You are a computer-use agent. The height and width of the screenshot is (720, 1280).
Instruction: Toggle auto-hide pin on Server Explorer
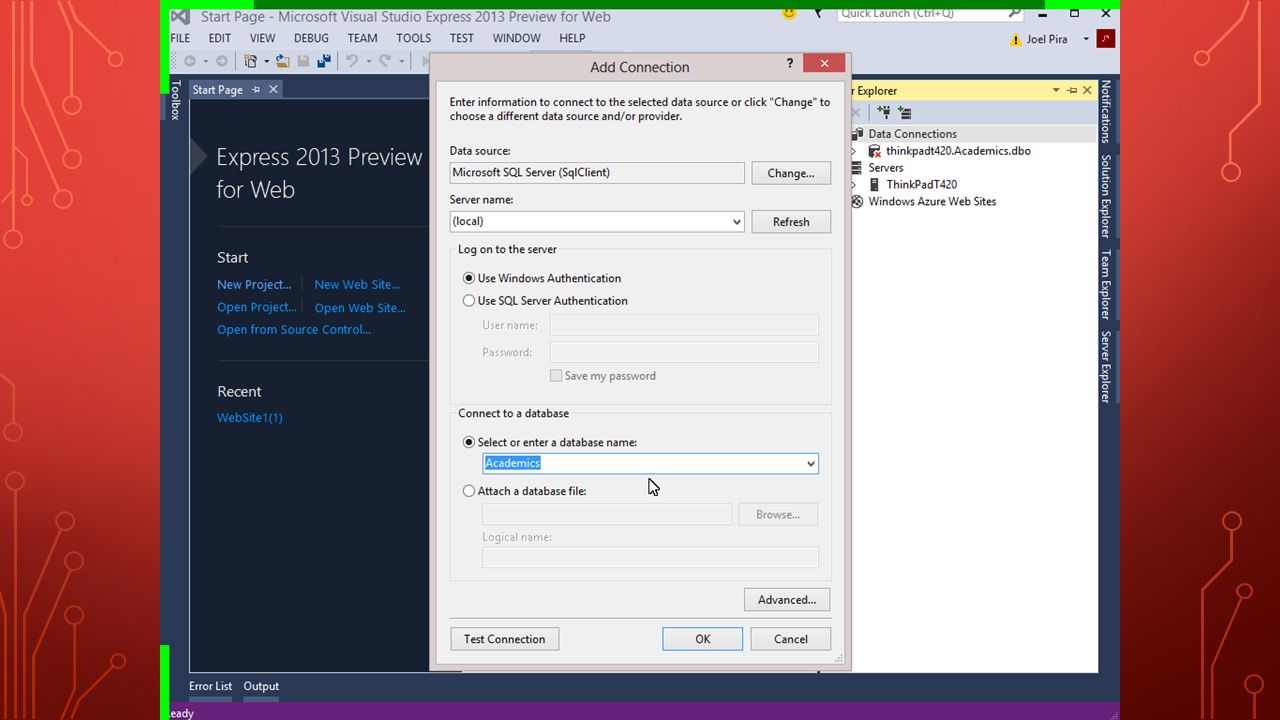[1072, 90]
